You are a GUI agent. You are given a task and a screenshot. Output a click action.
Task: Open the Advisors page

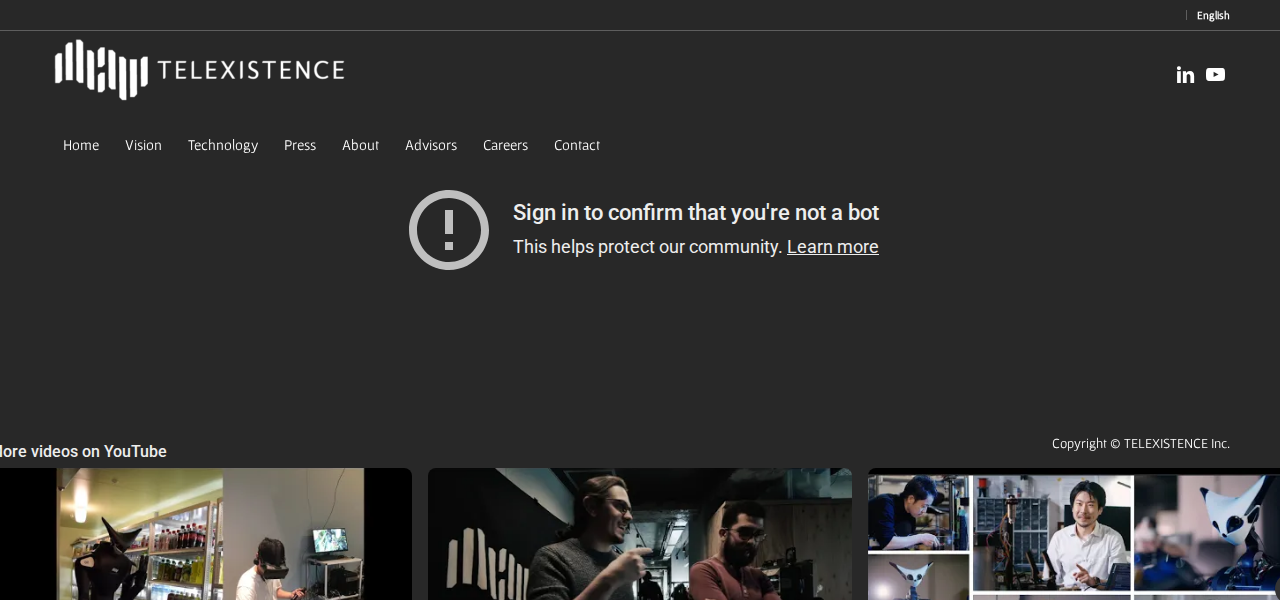point(431,145)
